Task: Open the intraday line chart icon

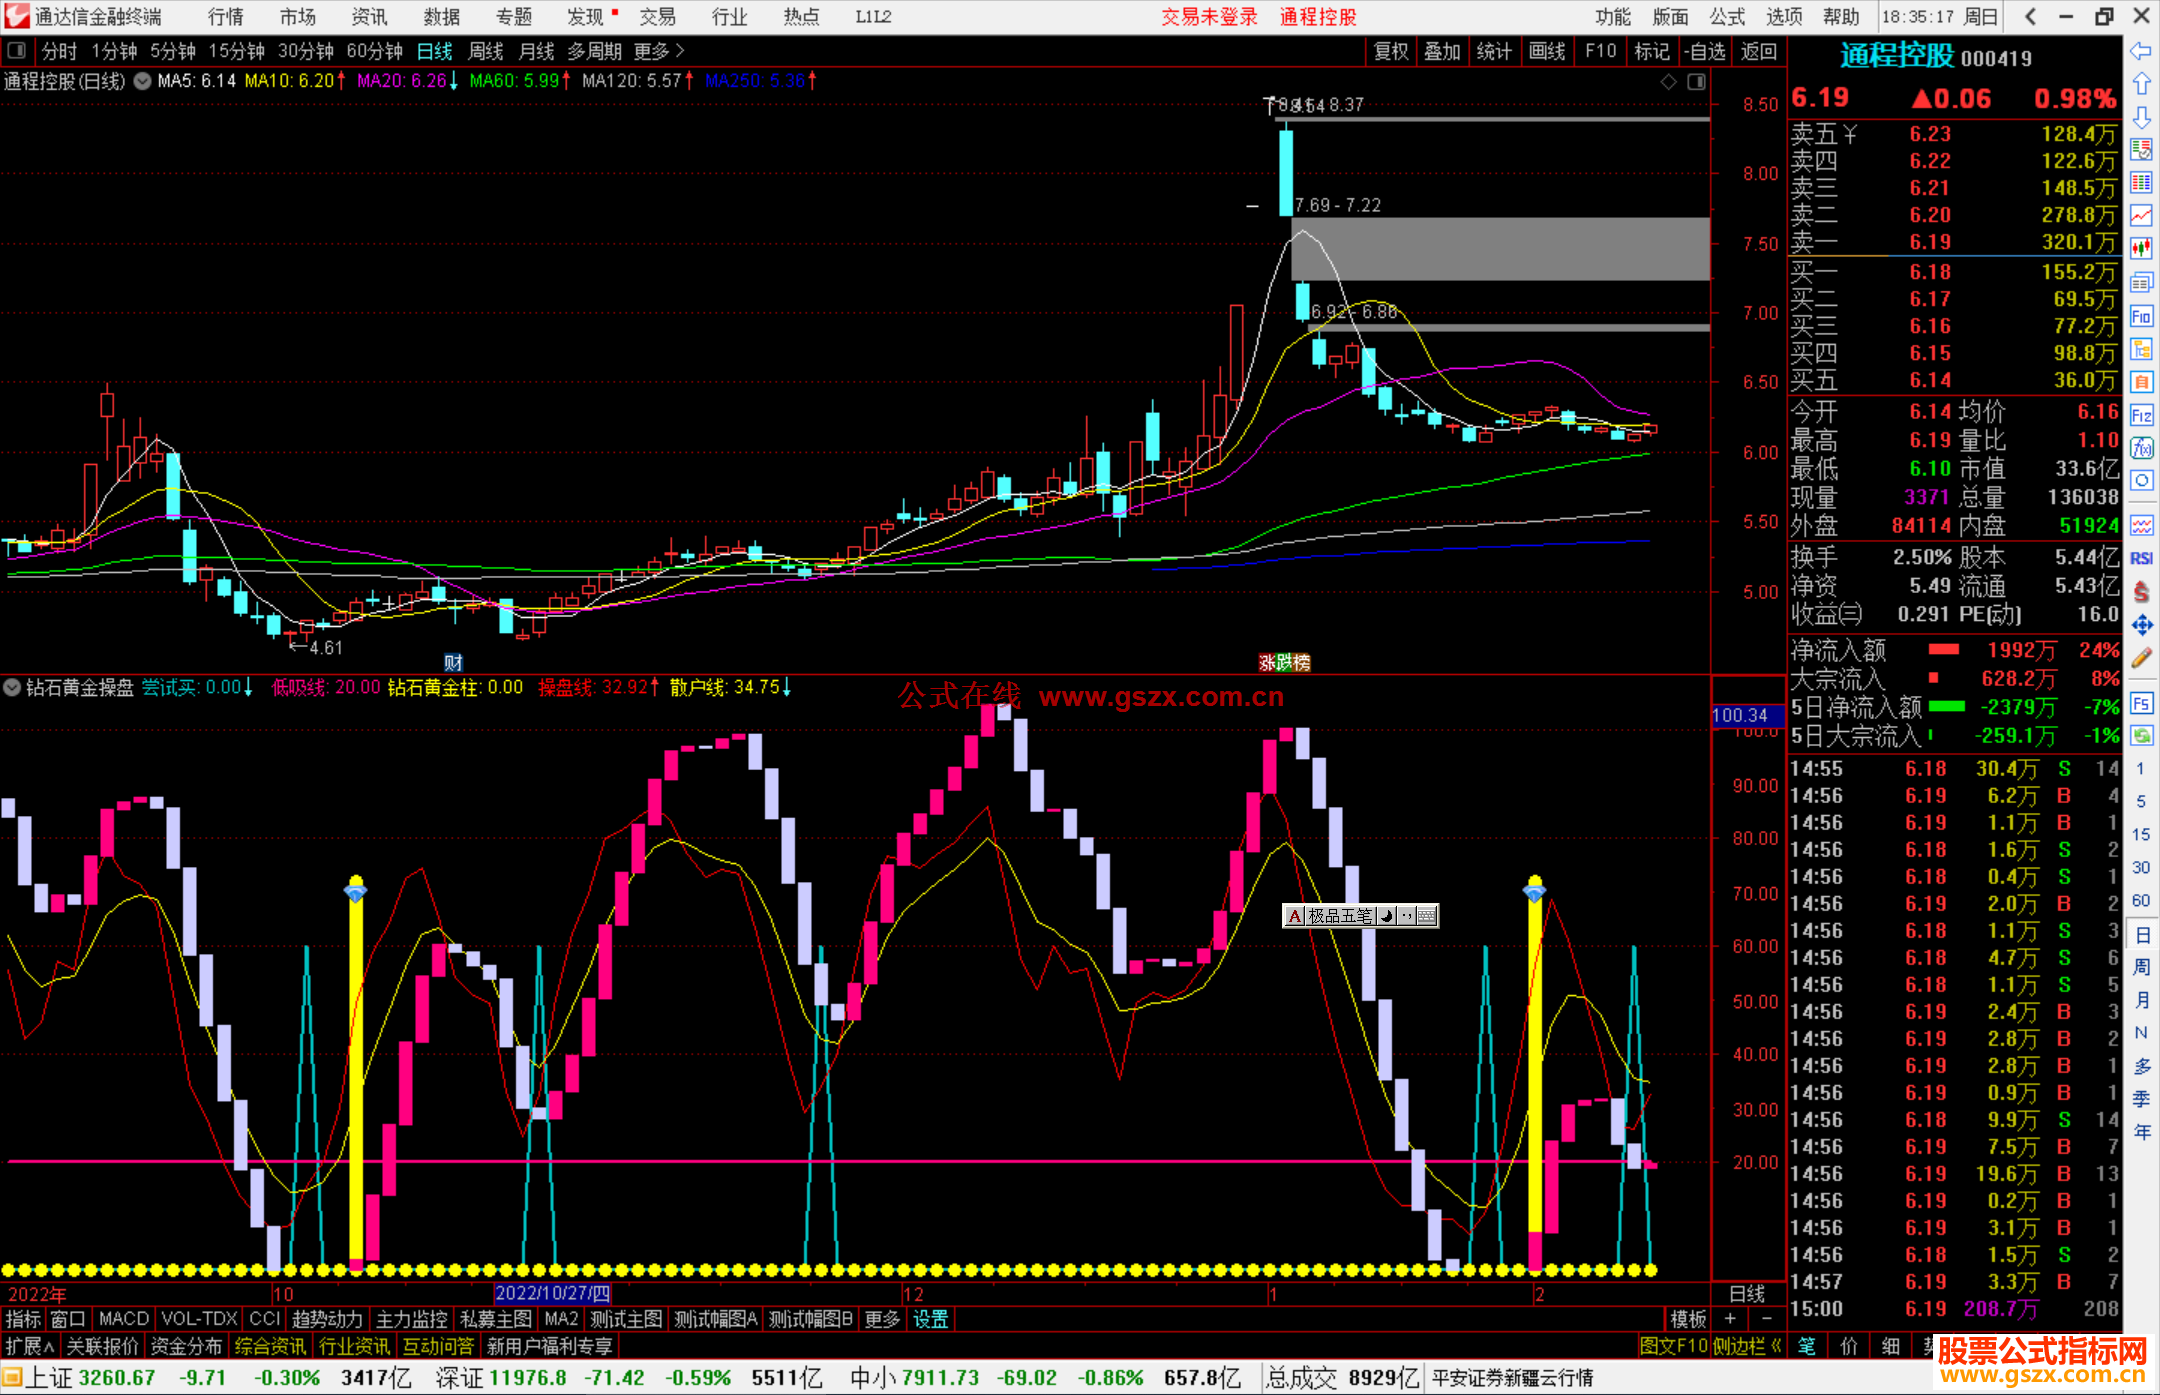Action: (2141, 216)
